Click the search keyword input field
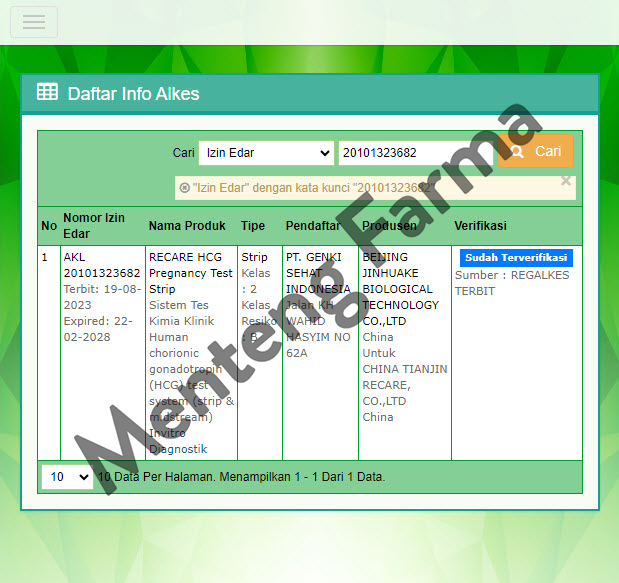Image resolution: width=619 pixels, height=583 pixels. [x=416, y=153]
